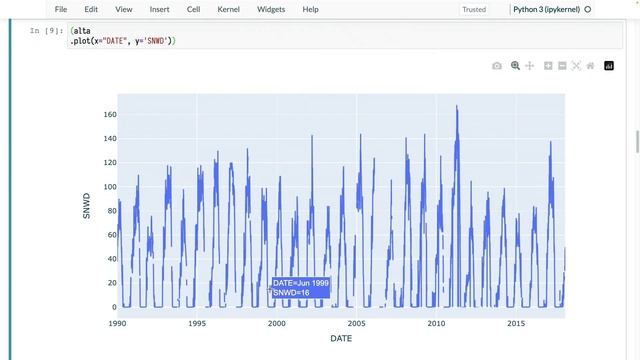Open the View menu
This screenshot has height=360, width=640.
point(124,9)
